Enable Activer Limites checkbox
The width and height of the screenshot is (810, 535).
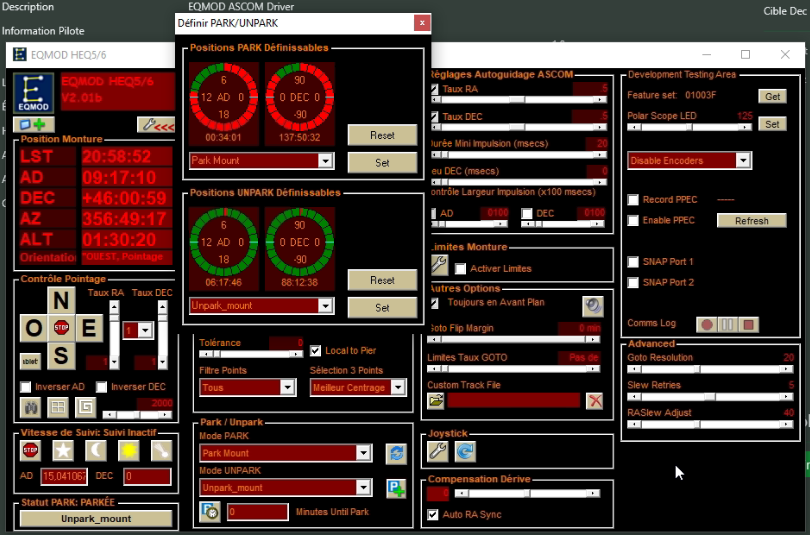(460, 269)
